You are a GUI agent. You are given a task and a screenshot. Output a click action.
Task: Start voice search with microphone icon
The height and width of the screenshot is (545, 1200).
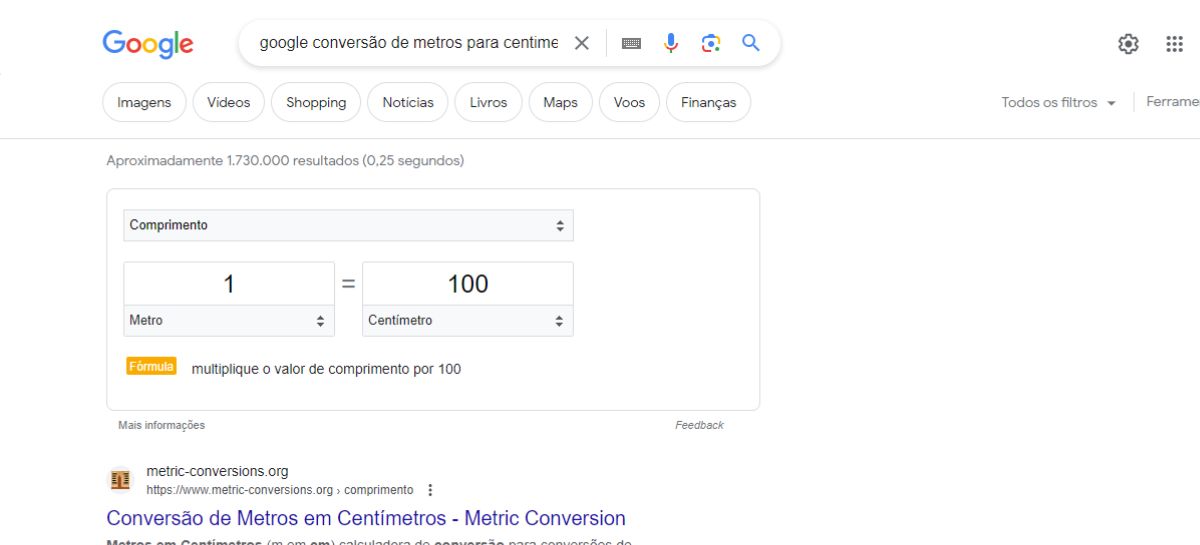671,43
